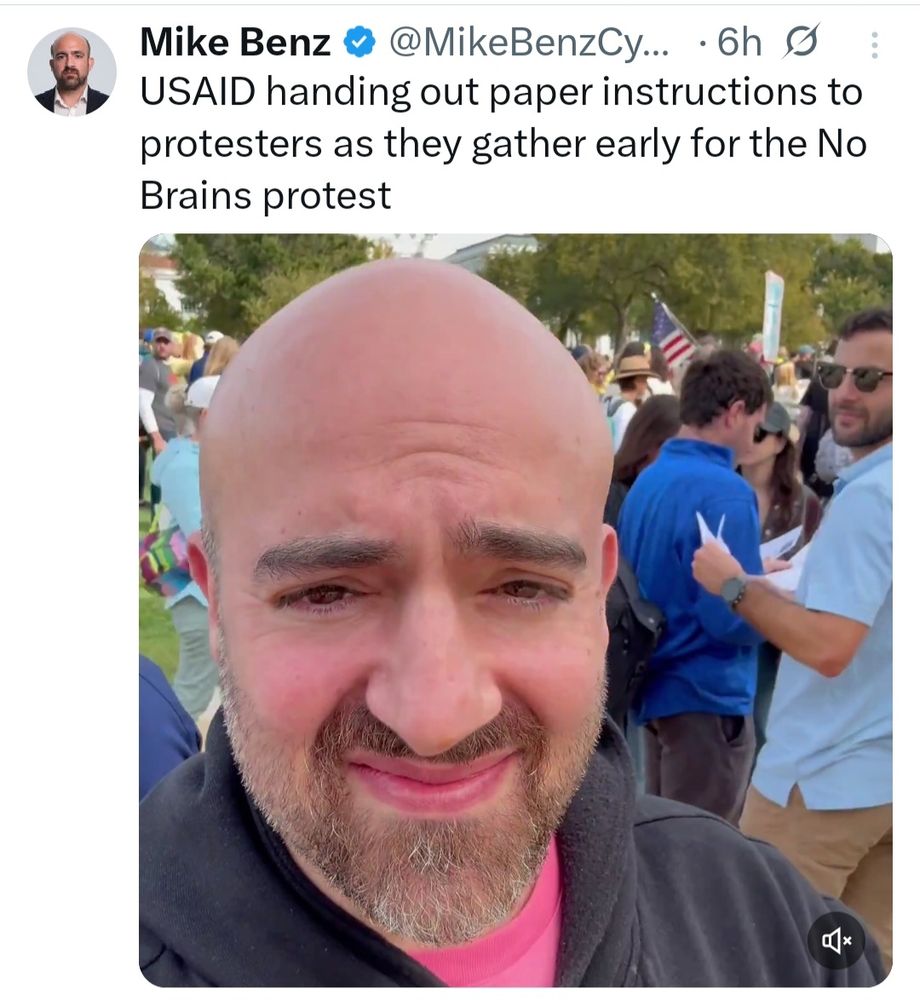This screenshot has height=1000, width=920.
Task: Unmute the video with the speaker icon
Action: (x=836, y=941)
